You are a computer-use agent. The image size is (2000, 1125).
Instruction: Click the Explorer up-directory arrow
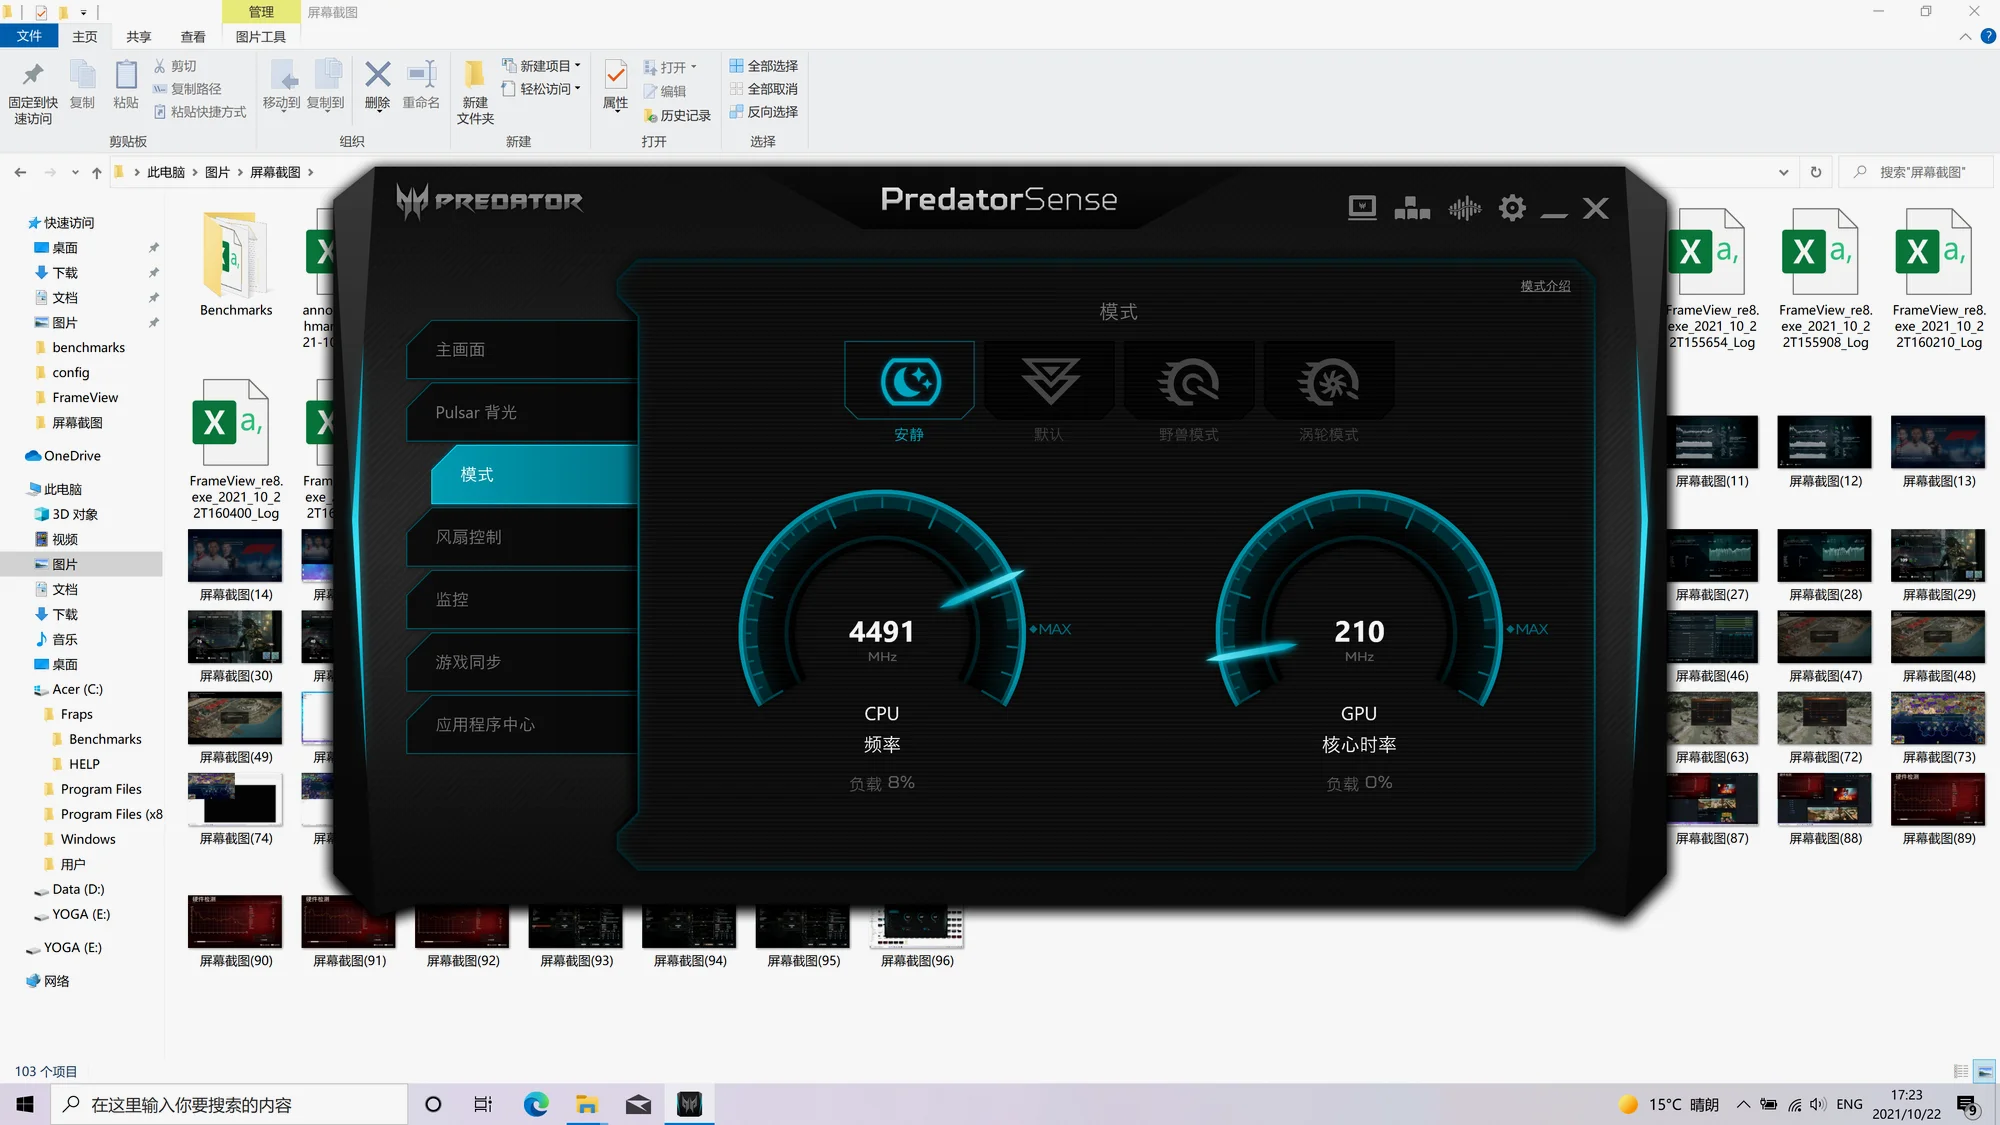(97, 172)
